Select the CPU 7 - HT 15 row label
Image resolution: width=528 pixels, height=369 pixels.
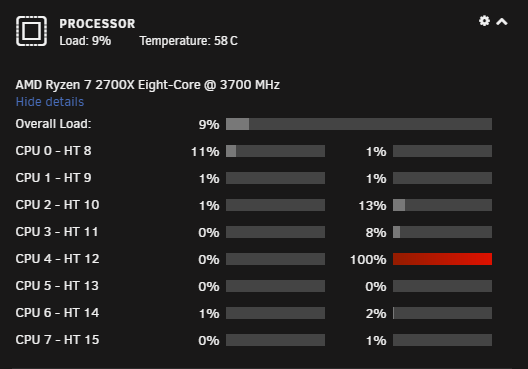(x=57, y=340)
